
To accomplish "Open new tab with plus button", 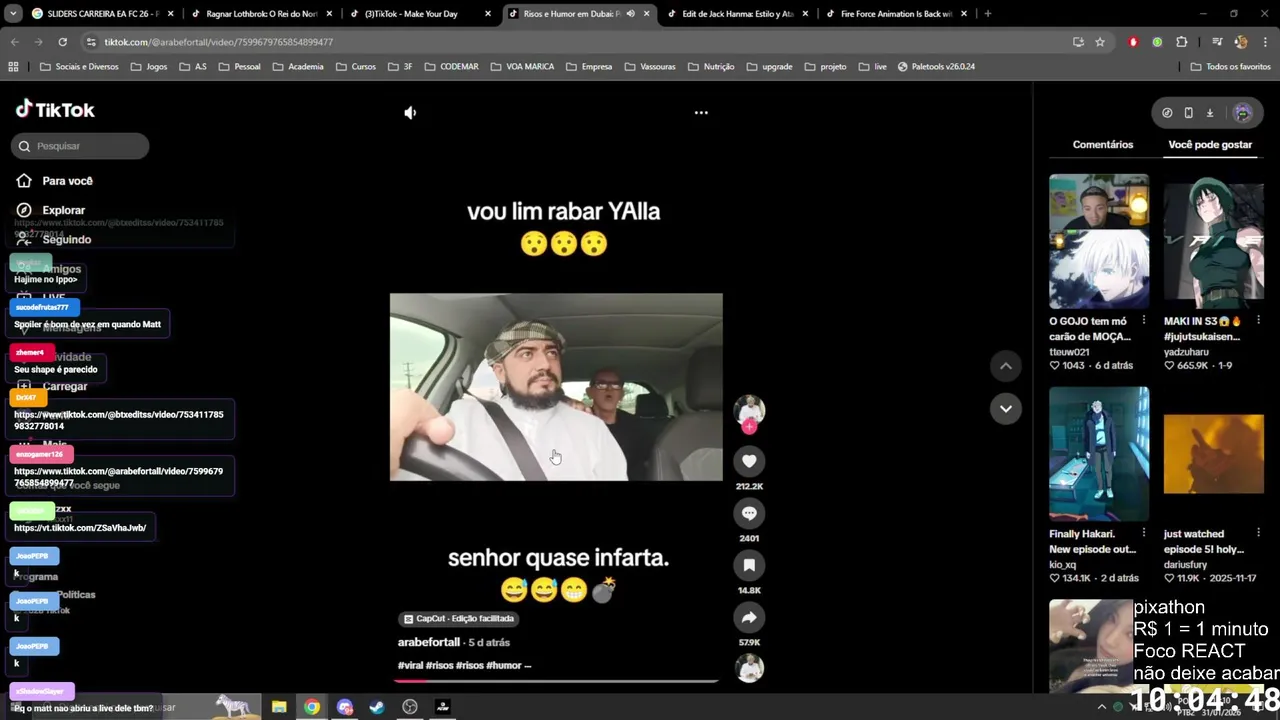I will 988,14.
